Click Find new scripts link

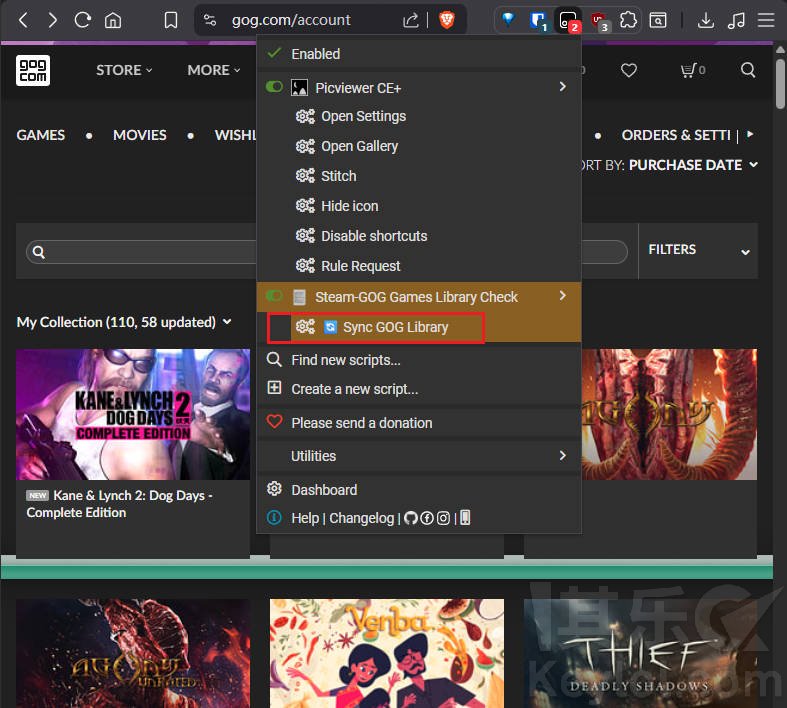pos(345,360)
